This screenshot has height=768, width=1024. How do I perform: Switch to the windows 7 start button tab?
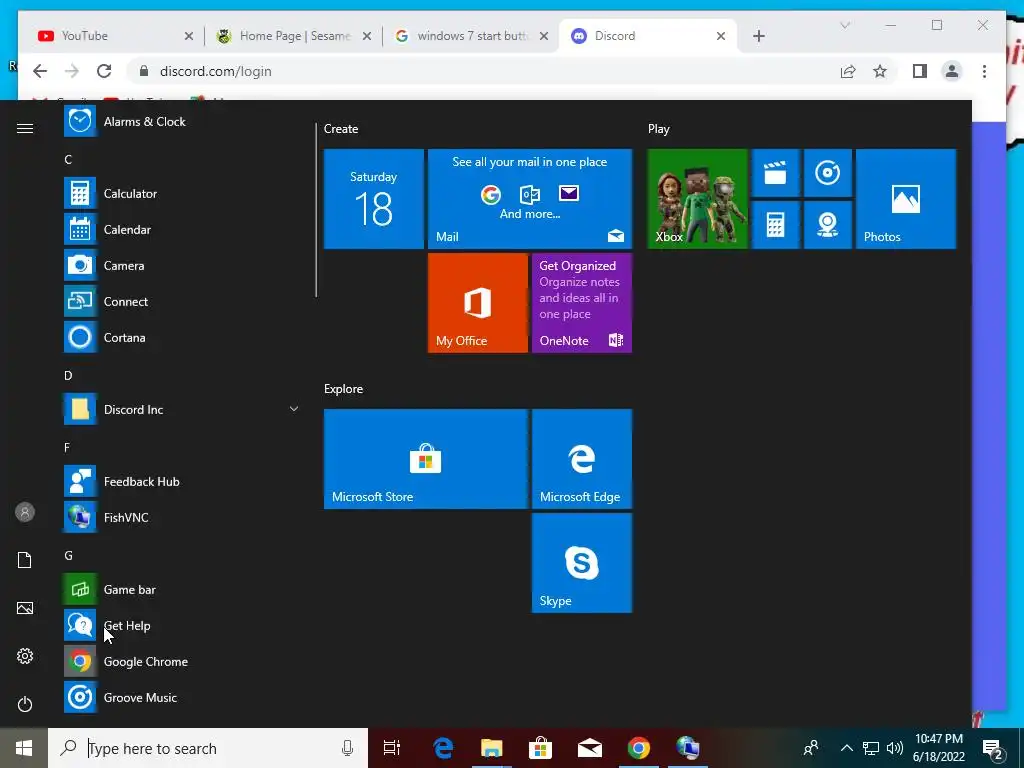point(472,36)
